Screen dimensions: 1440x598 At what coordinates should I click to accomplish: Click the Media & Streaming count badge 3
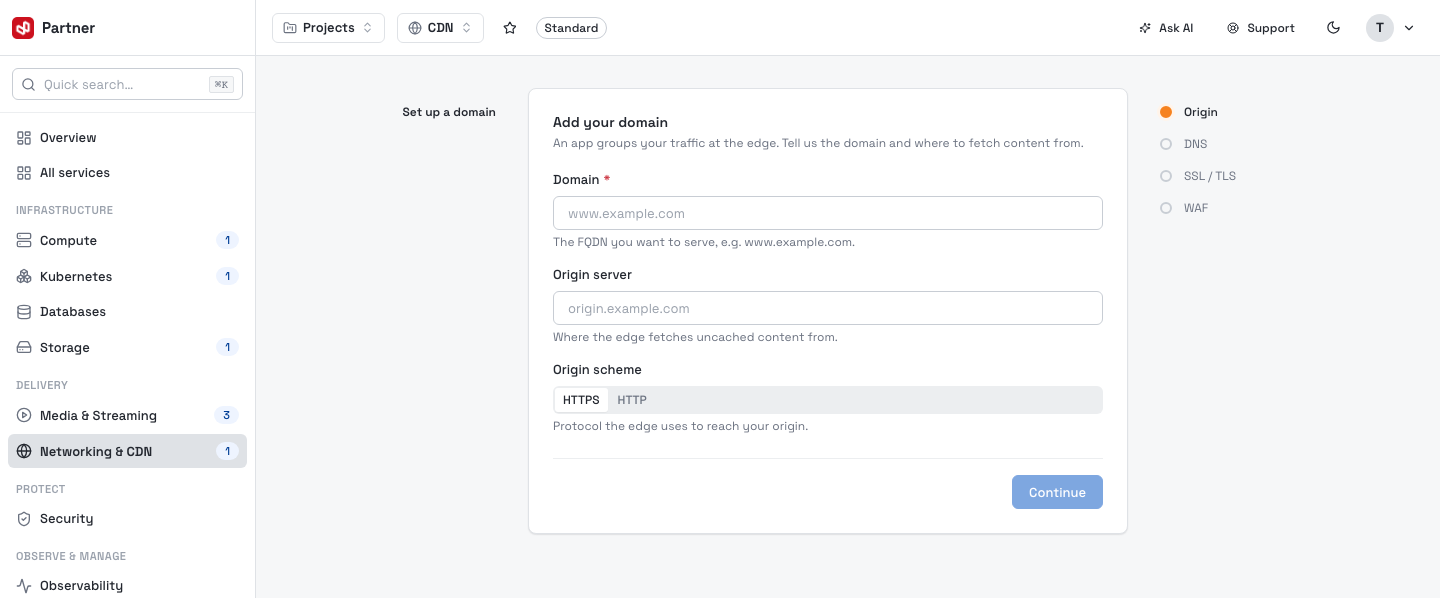tap(226, 416)
